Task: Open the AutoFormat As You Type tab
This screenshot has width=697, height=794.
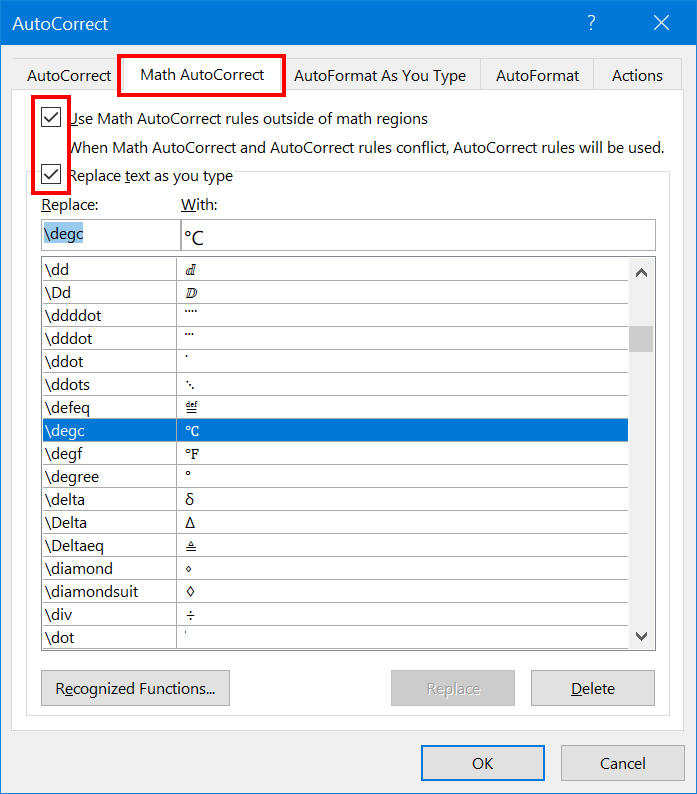Action: point(380,75)
